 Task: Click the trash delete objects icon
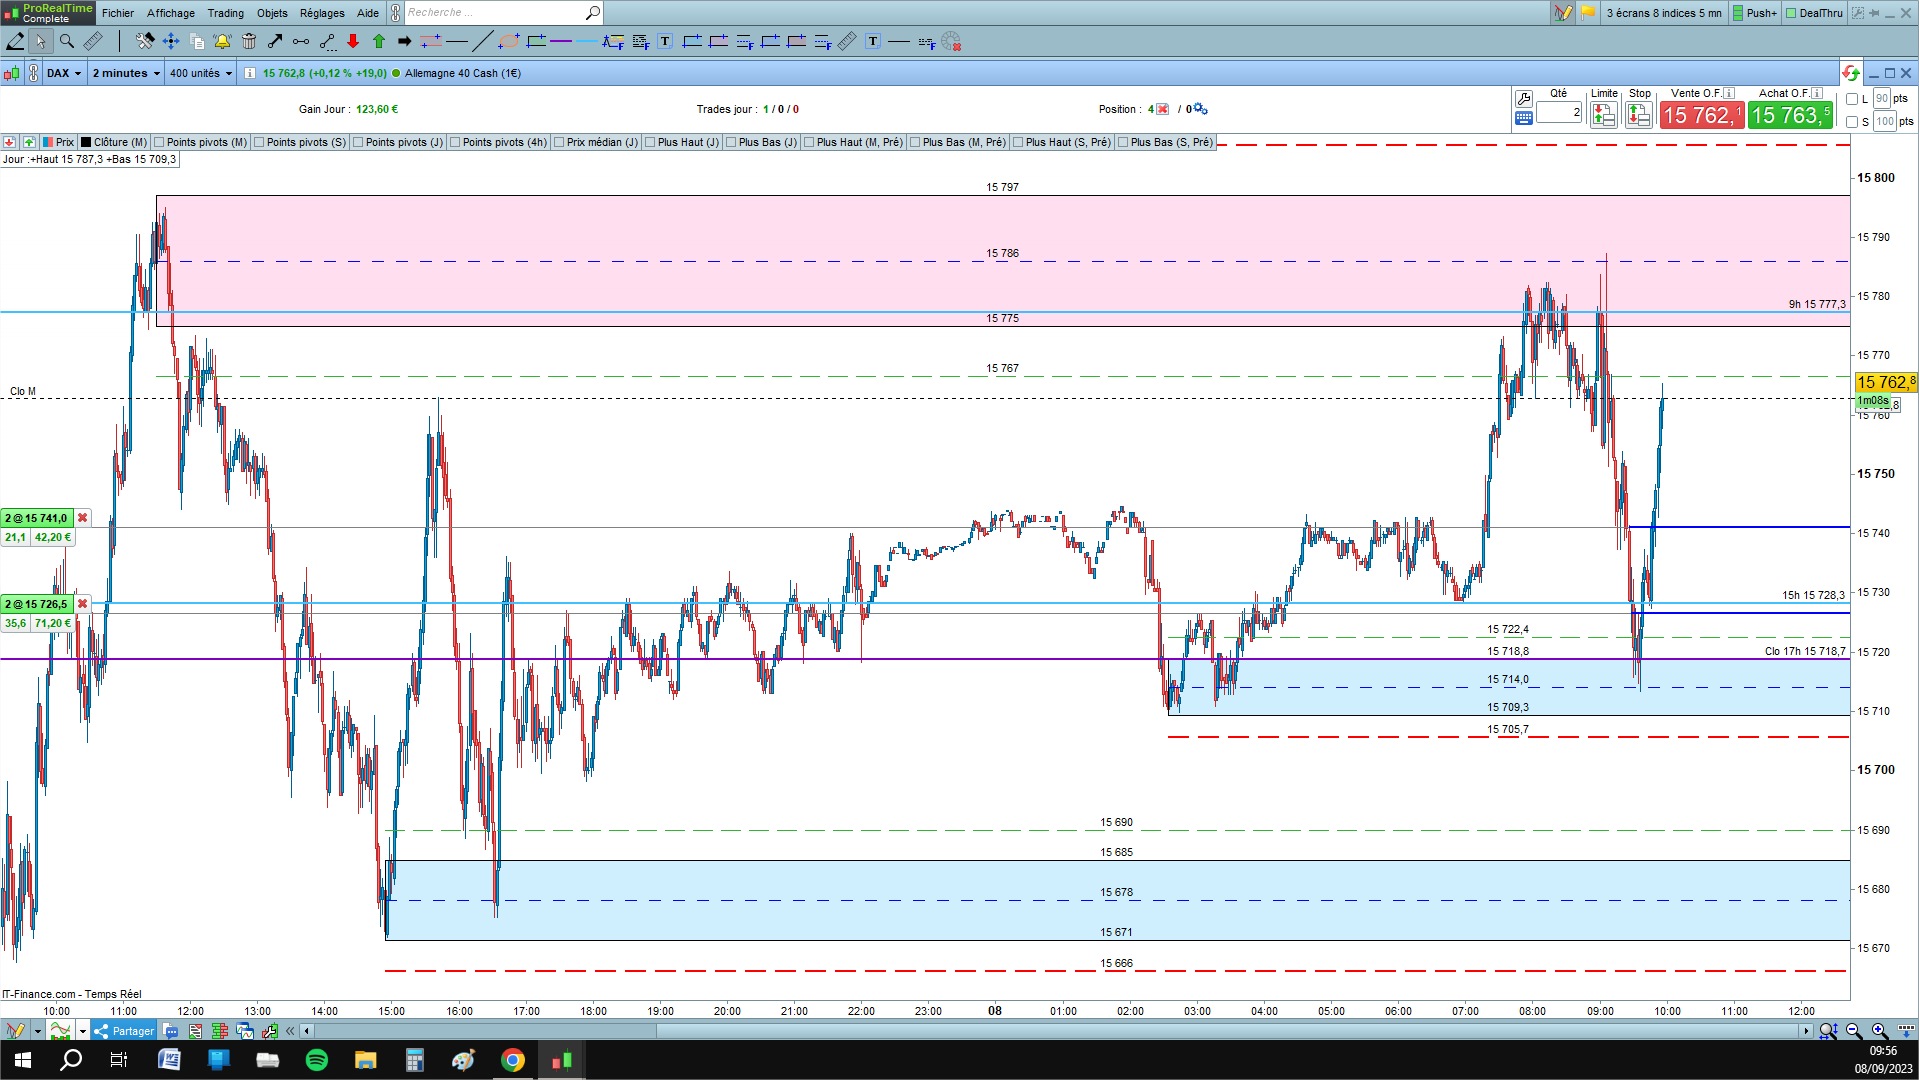249,41
